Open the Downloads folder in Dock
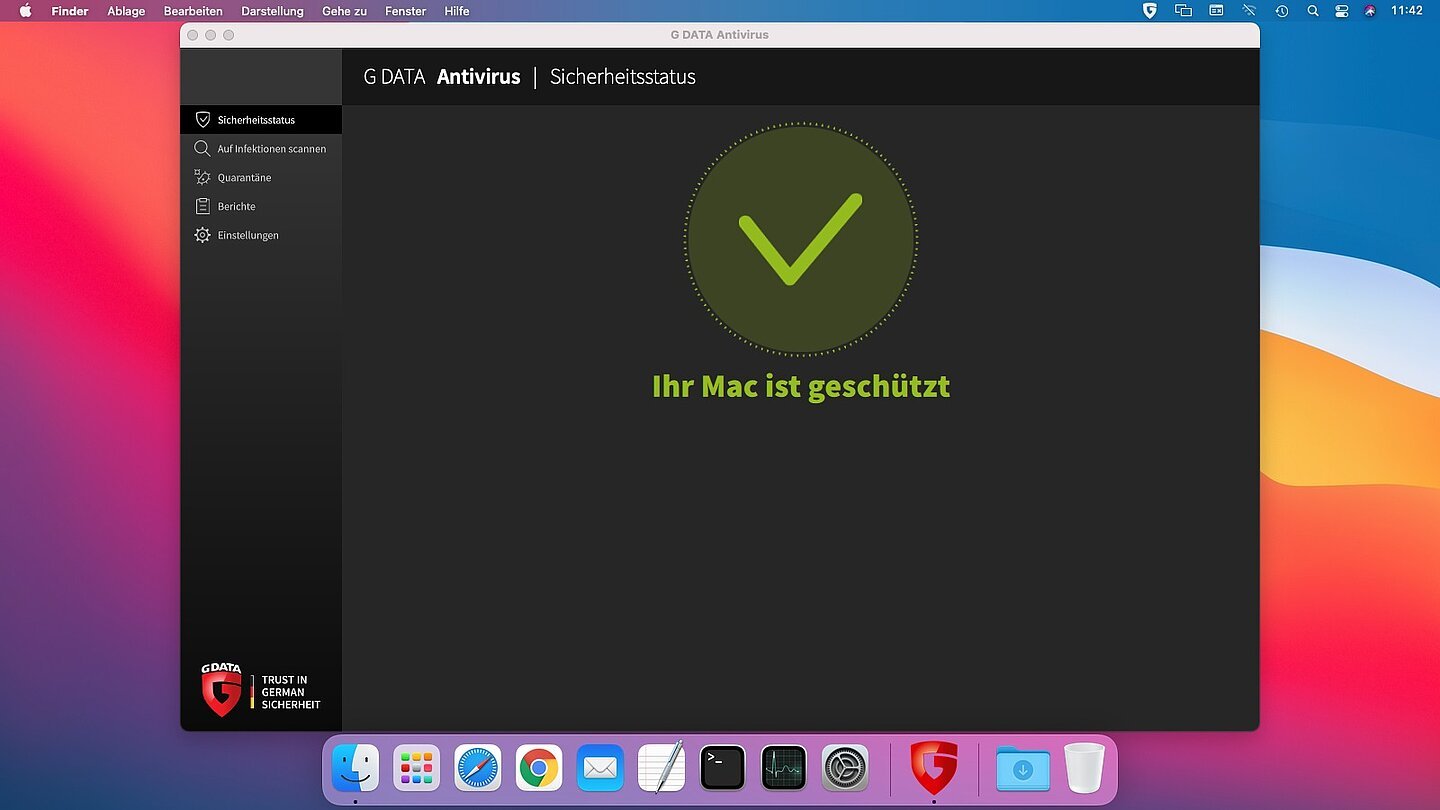 coord(1023,769)
